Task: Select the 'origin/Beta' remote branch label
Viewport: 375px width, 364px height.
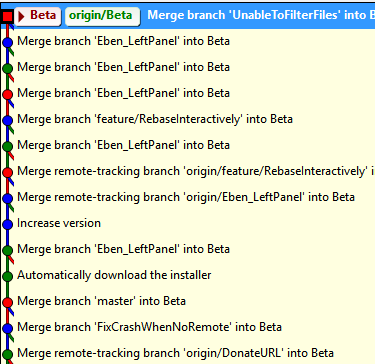Action: coord(102,16)
